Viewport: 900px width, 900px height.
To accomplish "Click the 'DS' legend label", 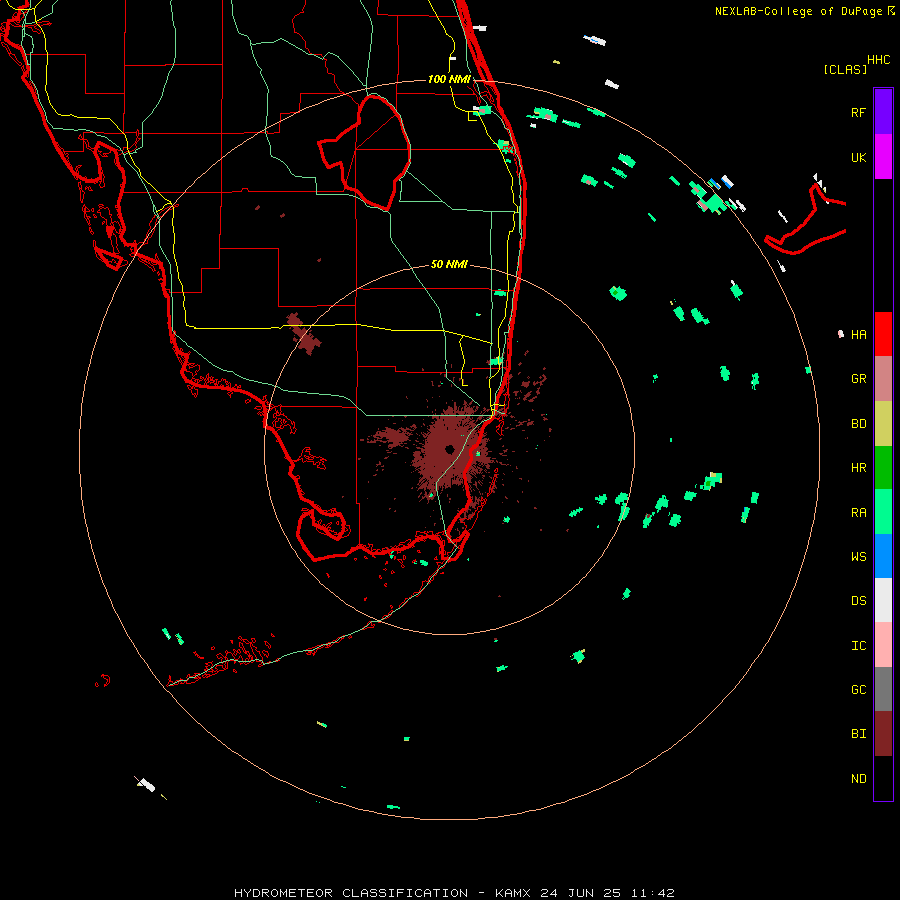I will pos(858,601).
